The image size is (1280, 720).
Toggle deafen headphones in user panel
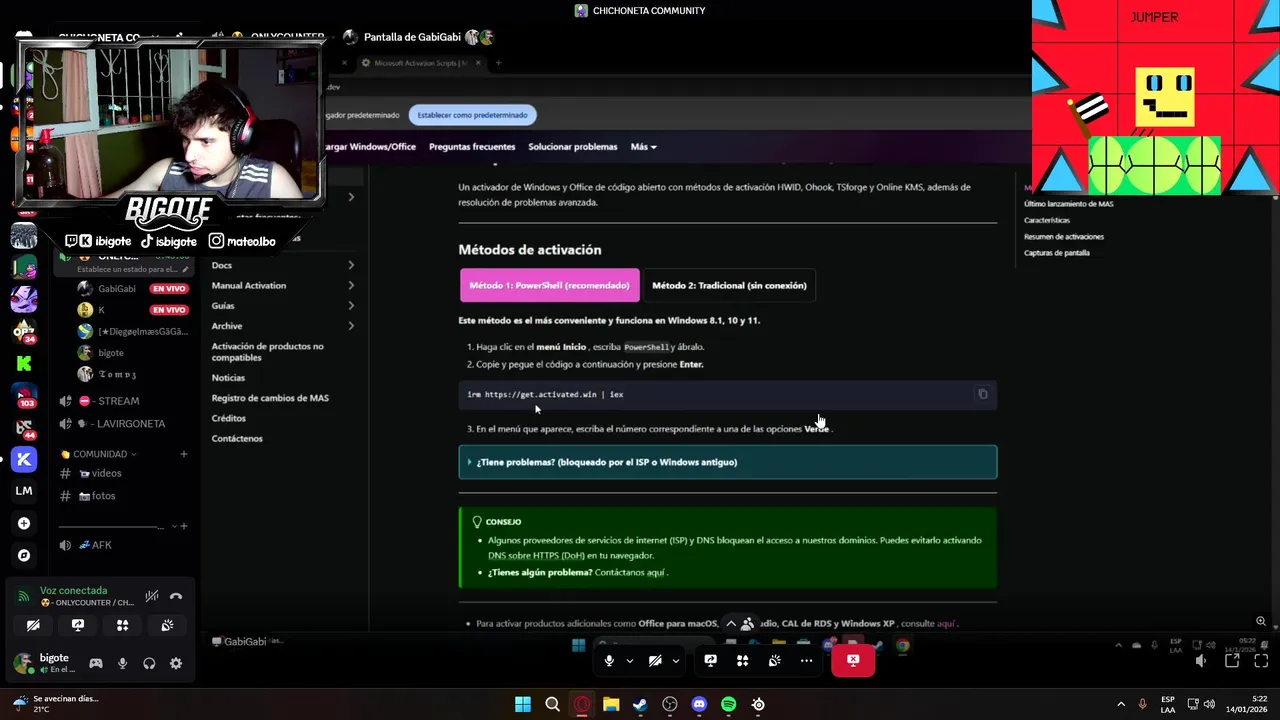[149, 663]
